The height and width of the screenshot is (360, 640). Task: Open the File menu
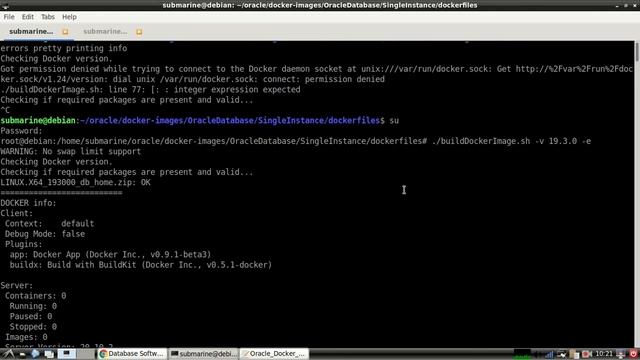(x=9, y=17)
